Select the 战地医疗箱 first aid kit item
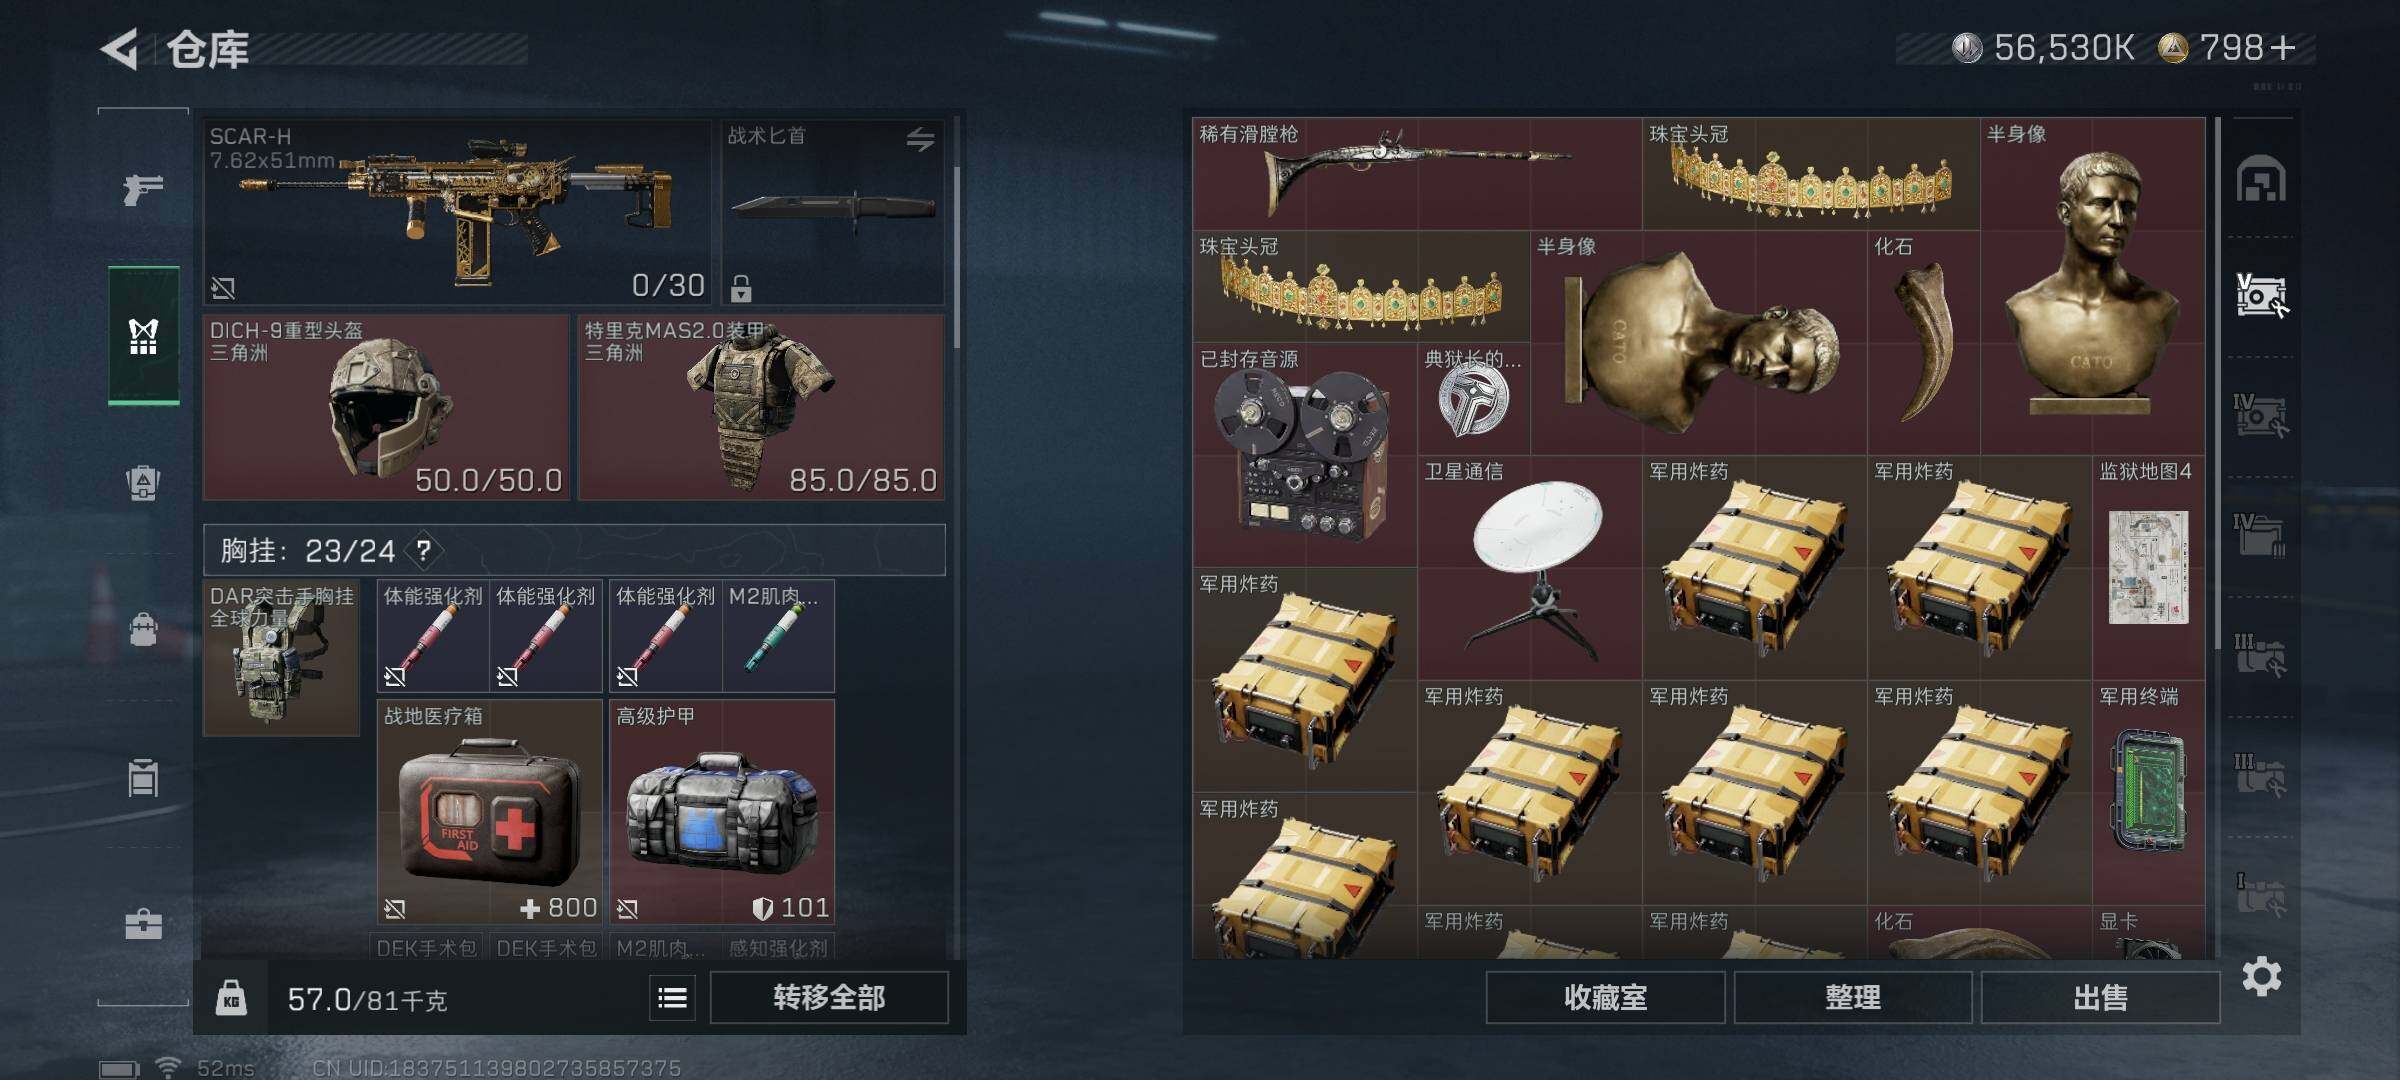This screenshot has height=1080, width=2400. pyautogui.click(x=489, y=812)
